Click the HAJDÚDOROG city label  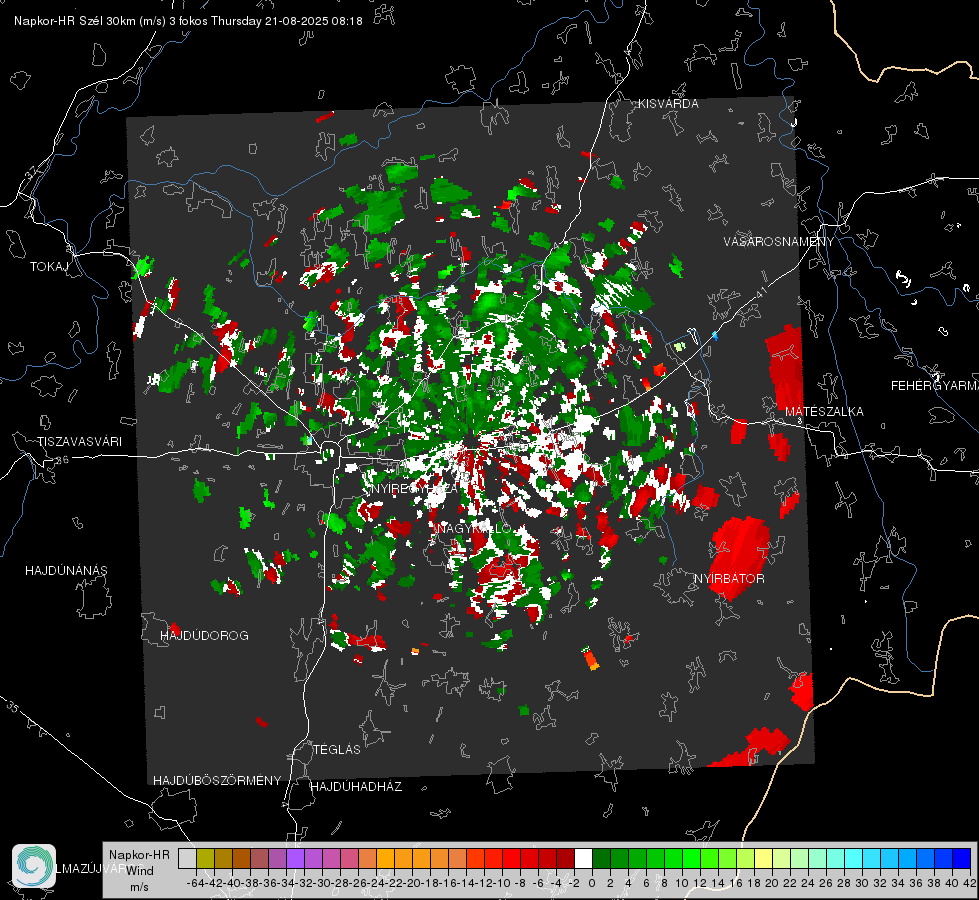(204, 635)
